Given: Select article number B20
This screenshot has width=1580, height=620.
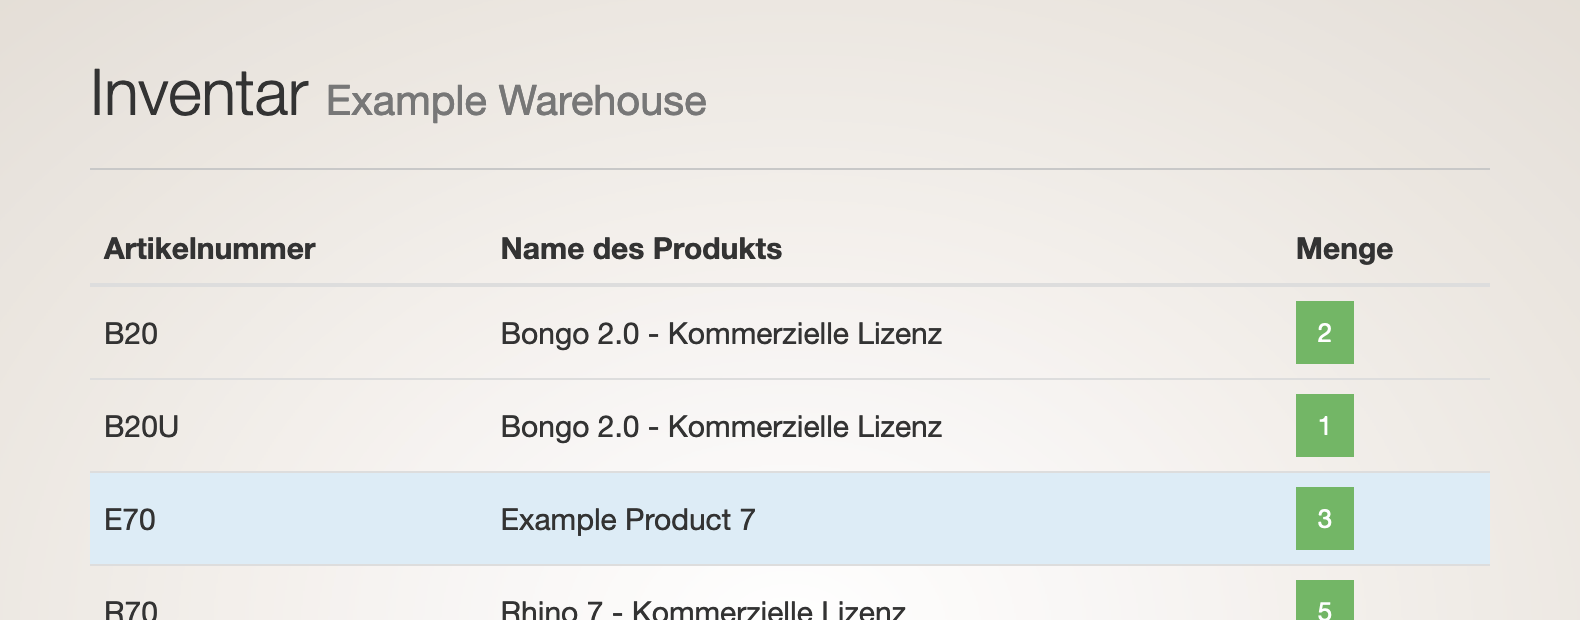Looking at the screenshot, I should click(x=131, y=333).
